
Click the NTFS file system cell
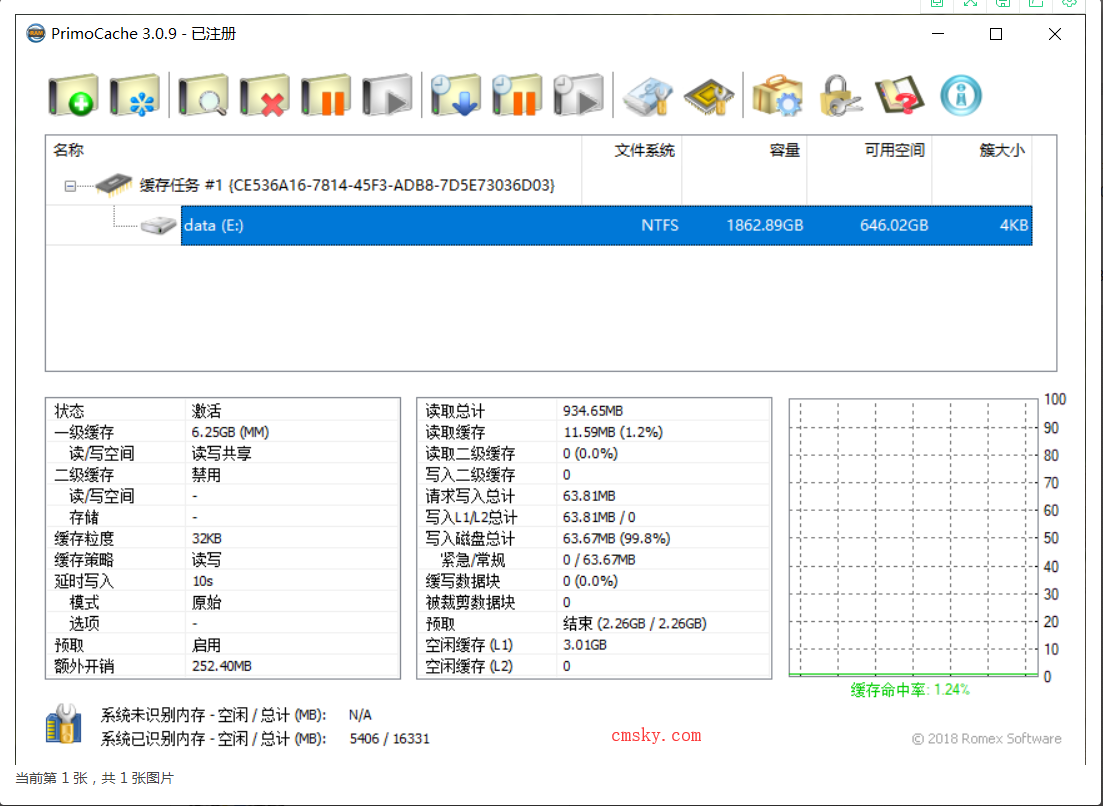coord(660,225)
